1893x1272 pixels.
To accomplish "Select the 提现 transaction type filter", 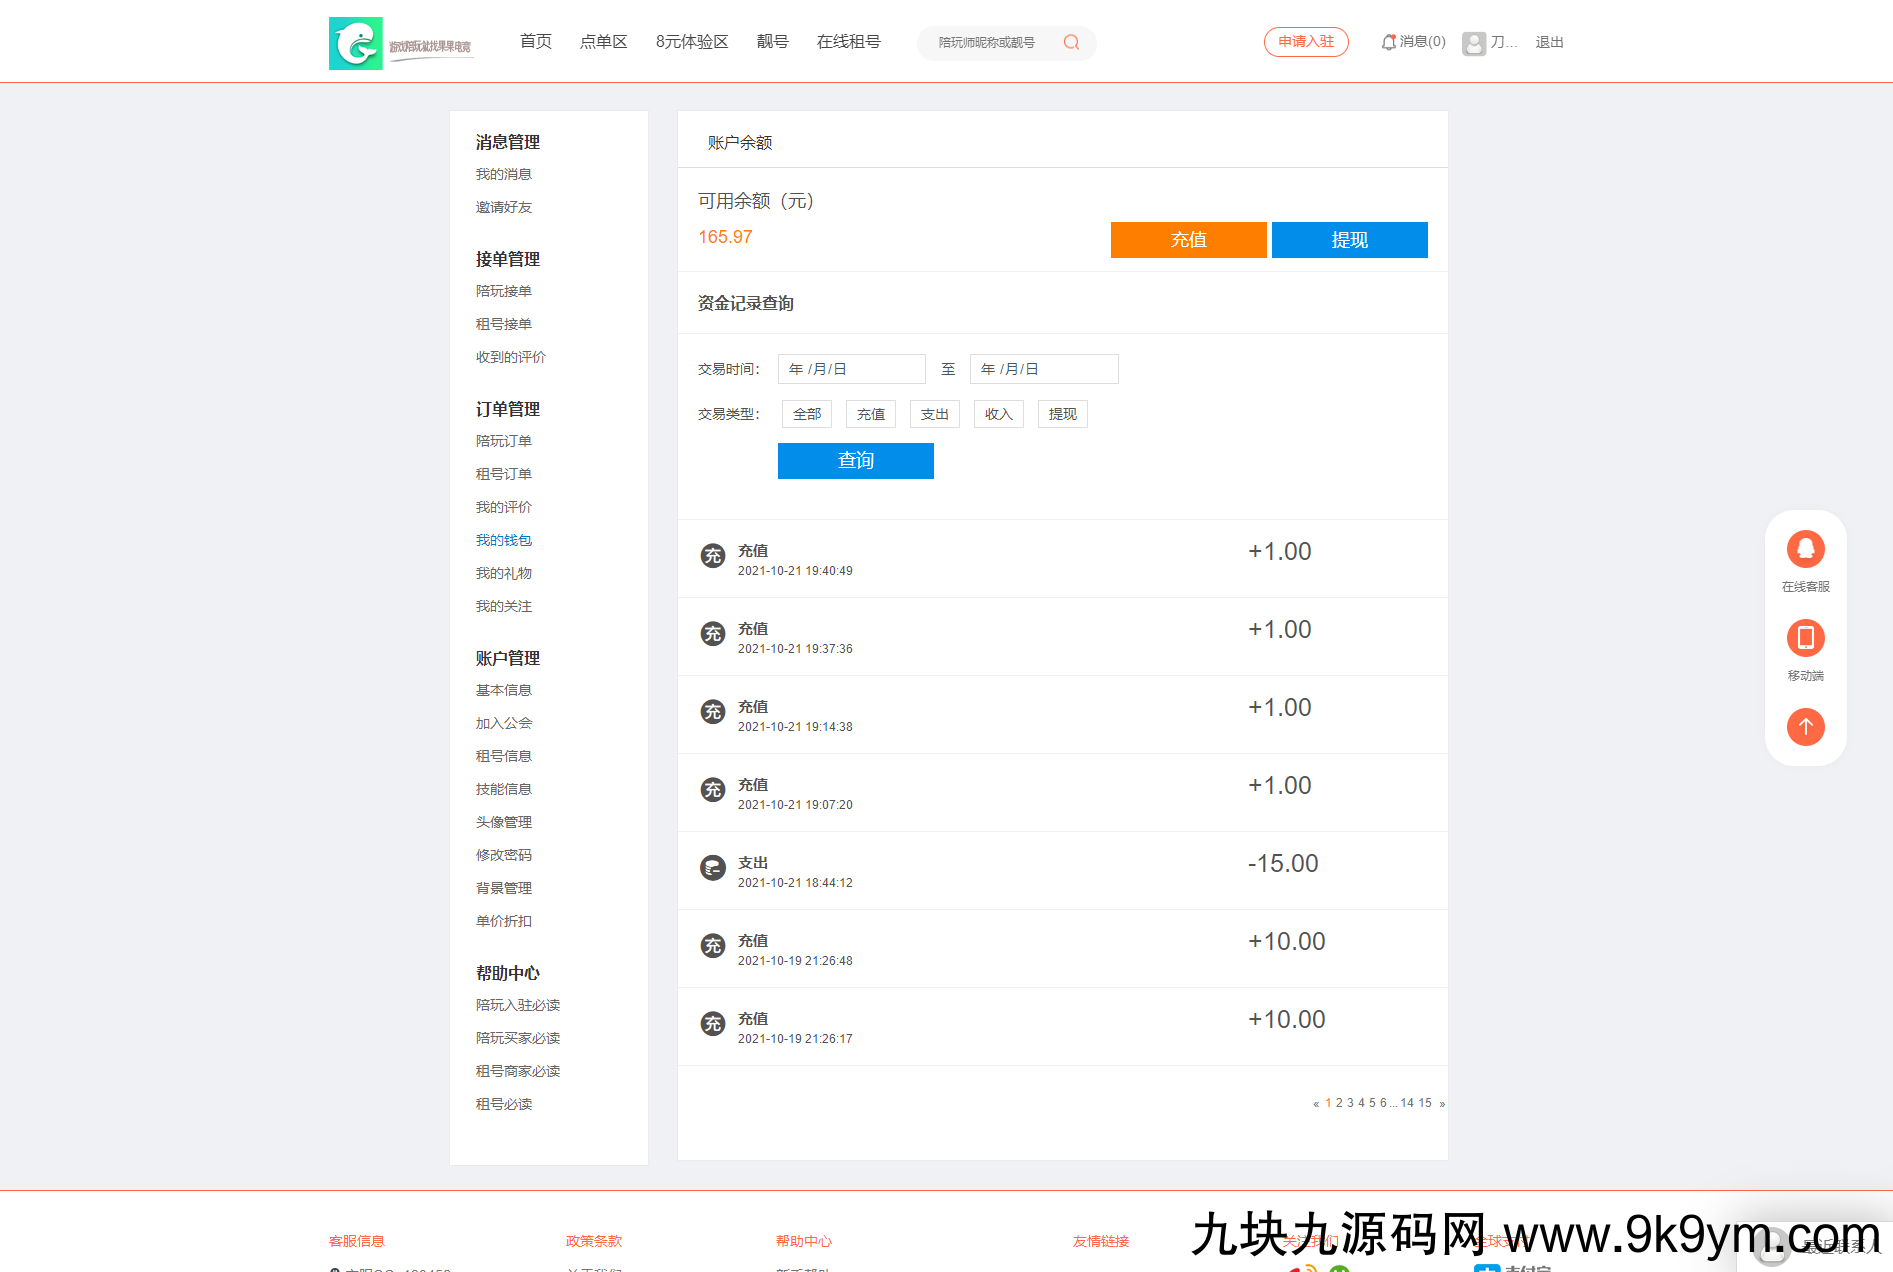I will (x=1062, y=414).
